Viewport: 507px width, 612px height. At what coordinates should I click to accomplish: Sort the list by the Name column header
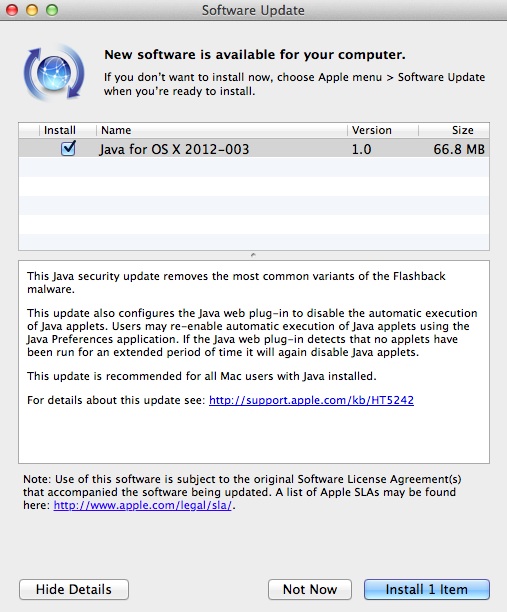pyautogui.click(x=222, y=130)
